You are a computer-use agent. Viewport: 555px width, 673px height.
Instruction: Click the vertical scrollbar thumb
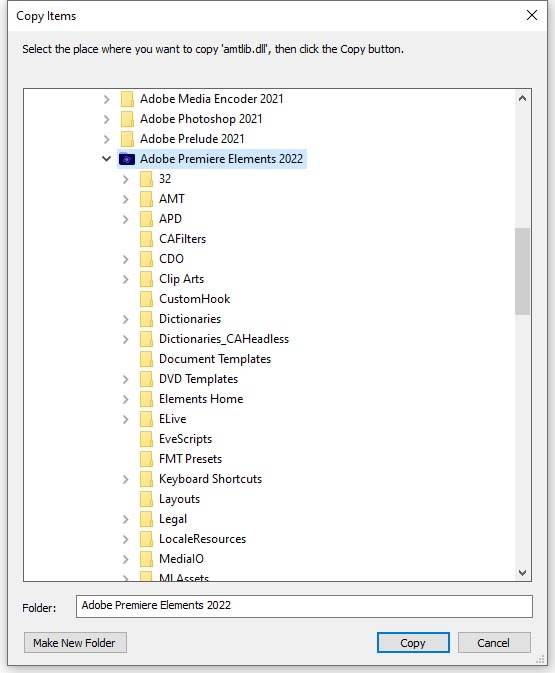[x=522, y=271]
